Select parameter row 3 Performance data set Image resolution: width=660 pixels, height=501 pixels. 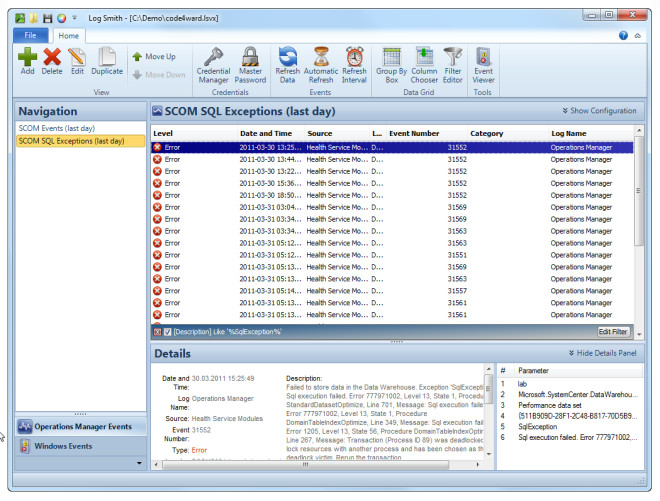tap(570, 405)
